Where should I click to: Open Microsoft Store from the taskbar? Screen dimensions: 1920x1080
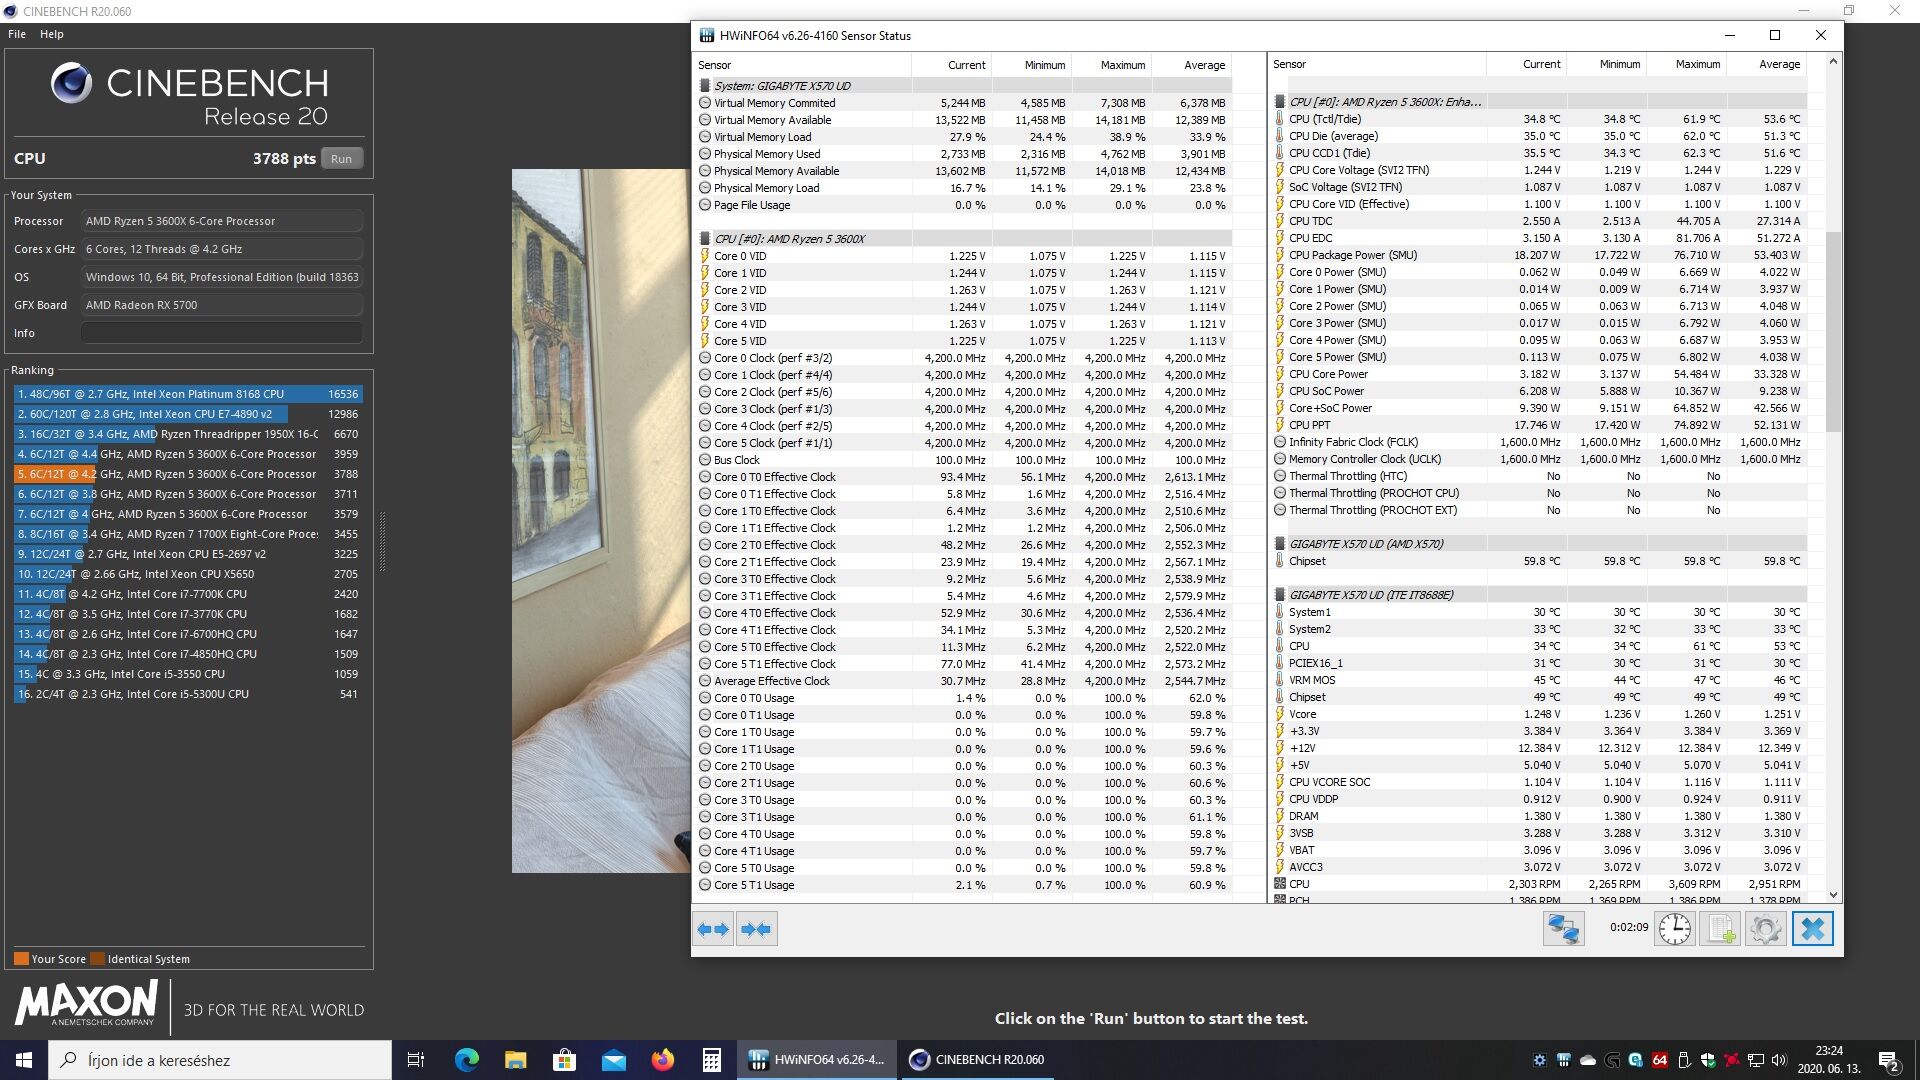[564, 1060]
